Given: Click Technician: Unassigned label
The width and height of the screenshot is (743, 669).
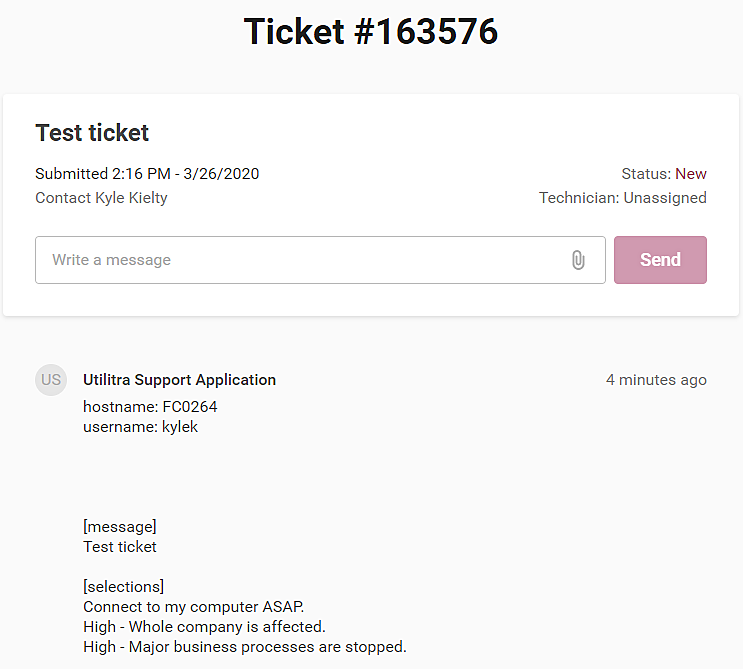Looking at the screenshot, I should tap(622, 198).
